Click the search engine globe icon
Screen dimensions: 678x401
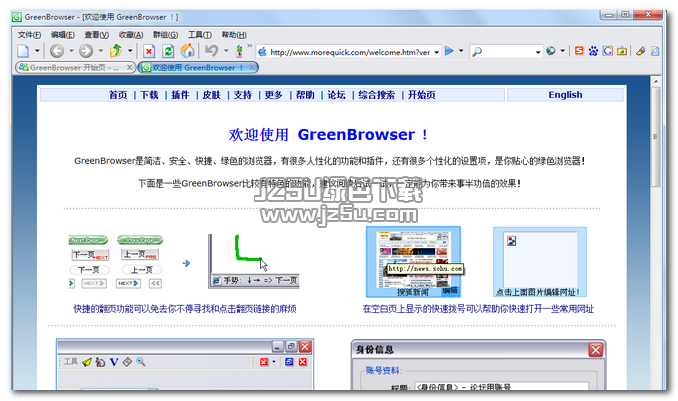pyautogui.click(x=551, y=51)
